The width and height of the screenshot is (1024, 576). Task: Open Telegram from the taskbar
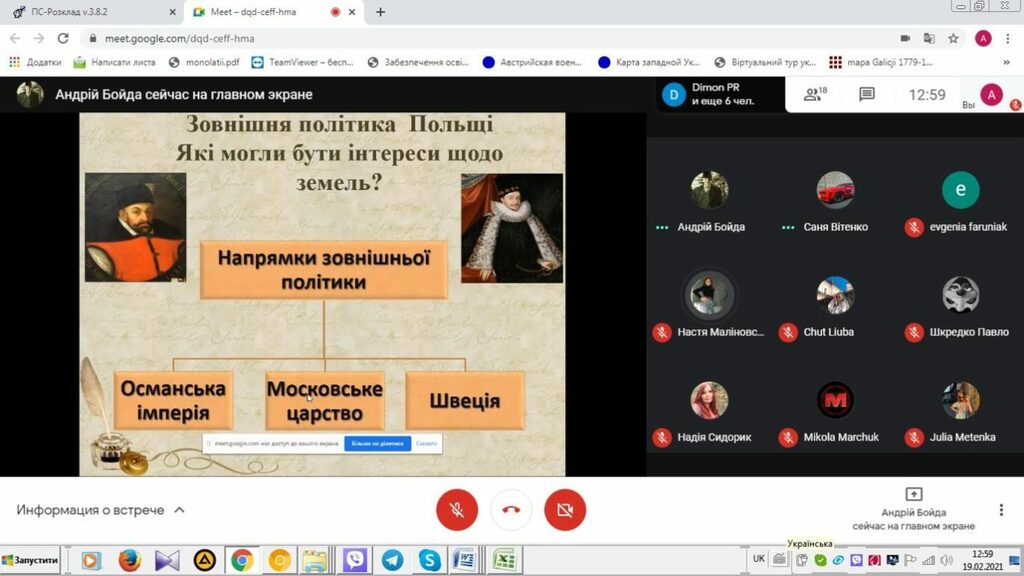391,560
